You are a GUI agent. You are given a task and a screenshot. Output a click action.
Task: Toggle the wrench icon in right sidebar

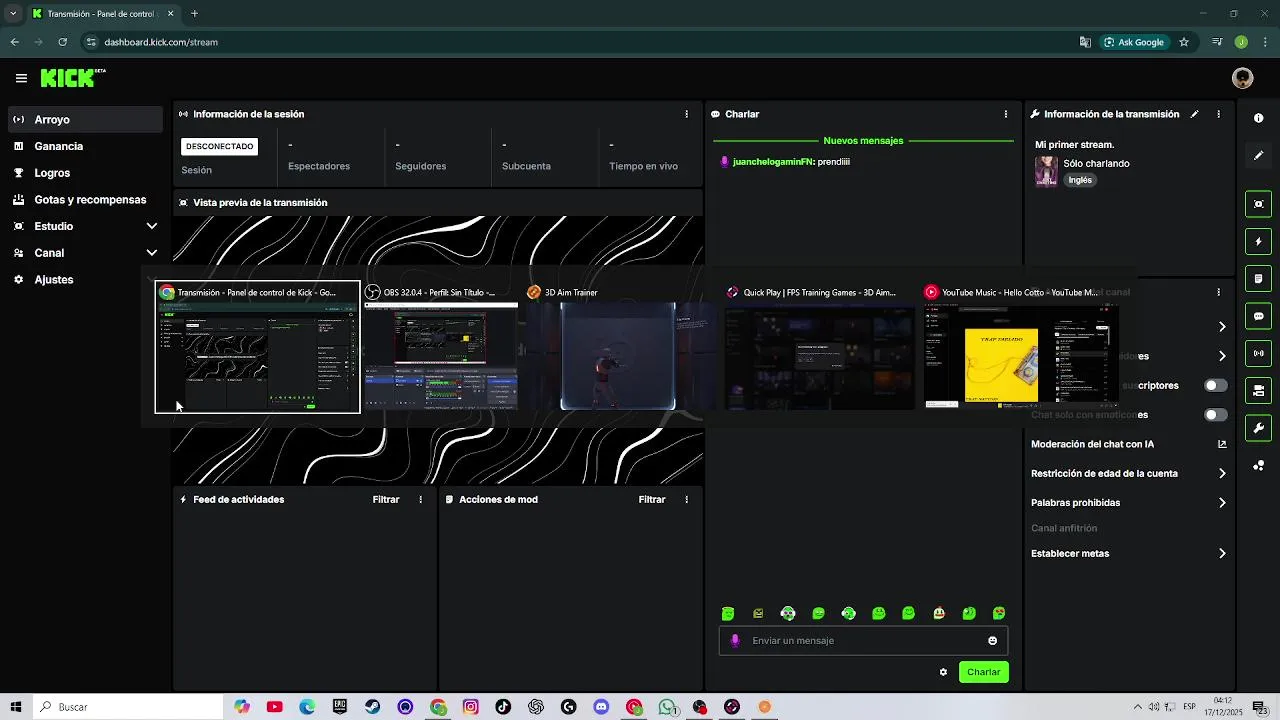tap(1258, 428)
